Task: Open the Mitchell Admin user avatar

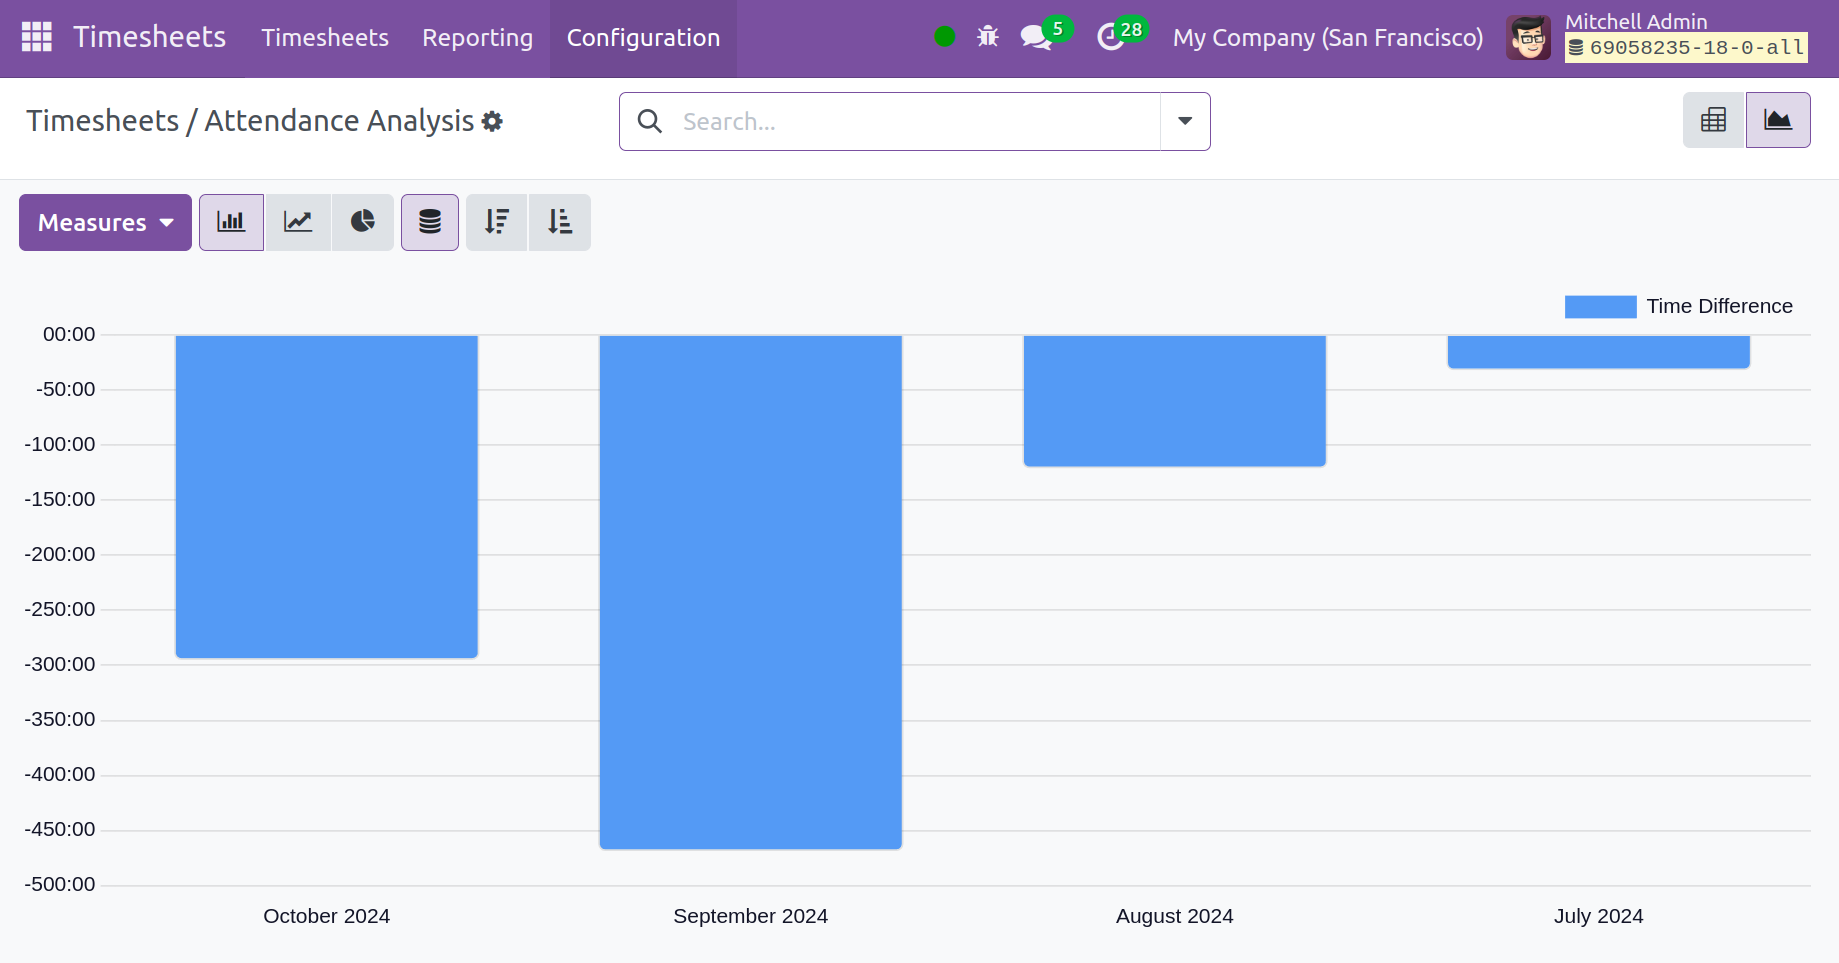Action: click(x=1528, y=38)
